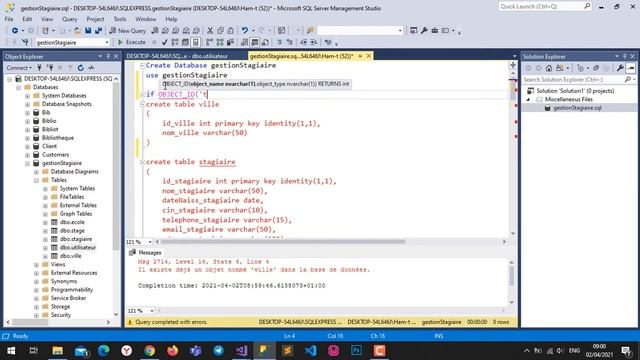Click the Copy toolbar icon

[220, 31]
